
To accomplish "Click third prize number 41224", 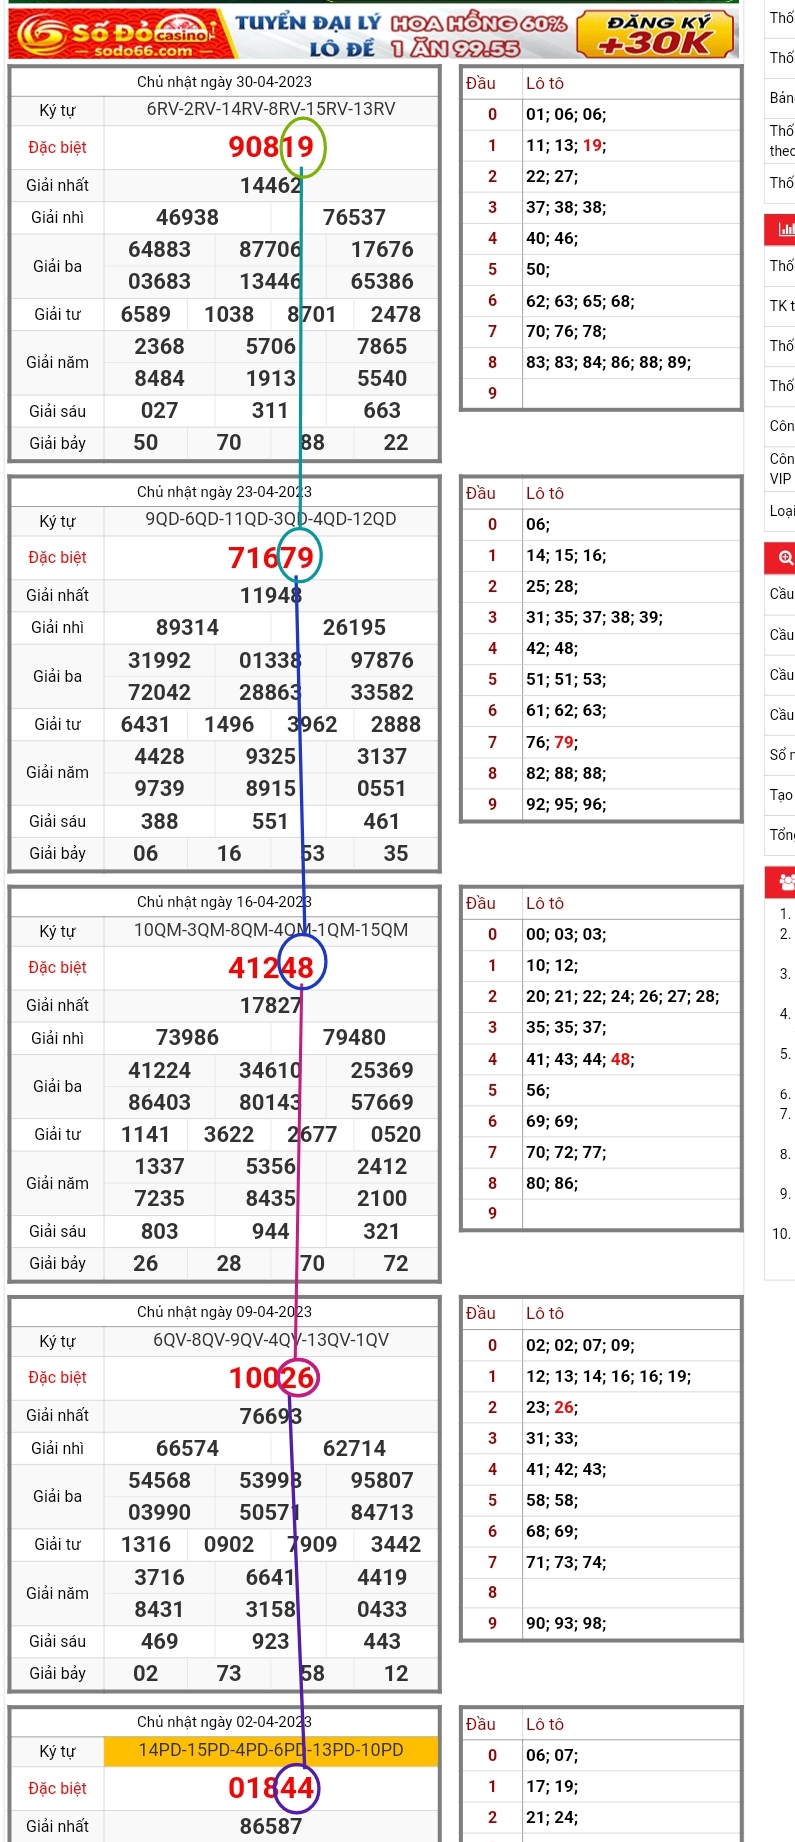I will [x=159, y=1070].
